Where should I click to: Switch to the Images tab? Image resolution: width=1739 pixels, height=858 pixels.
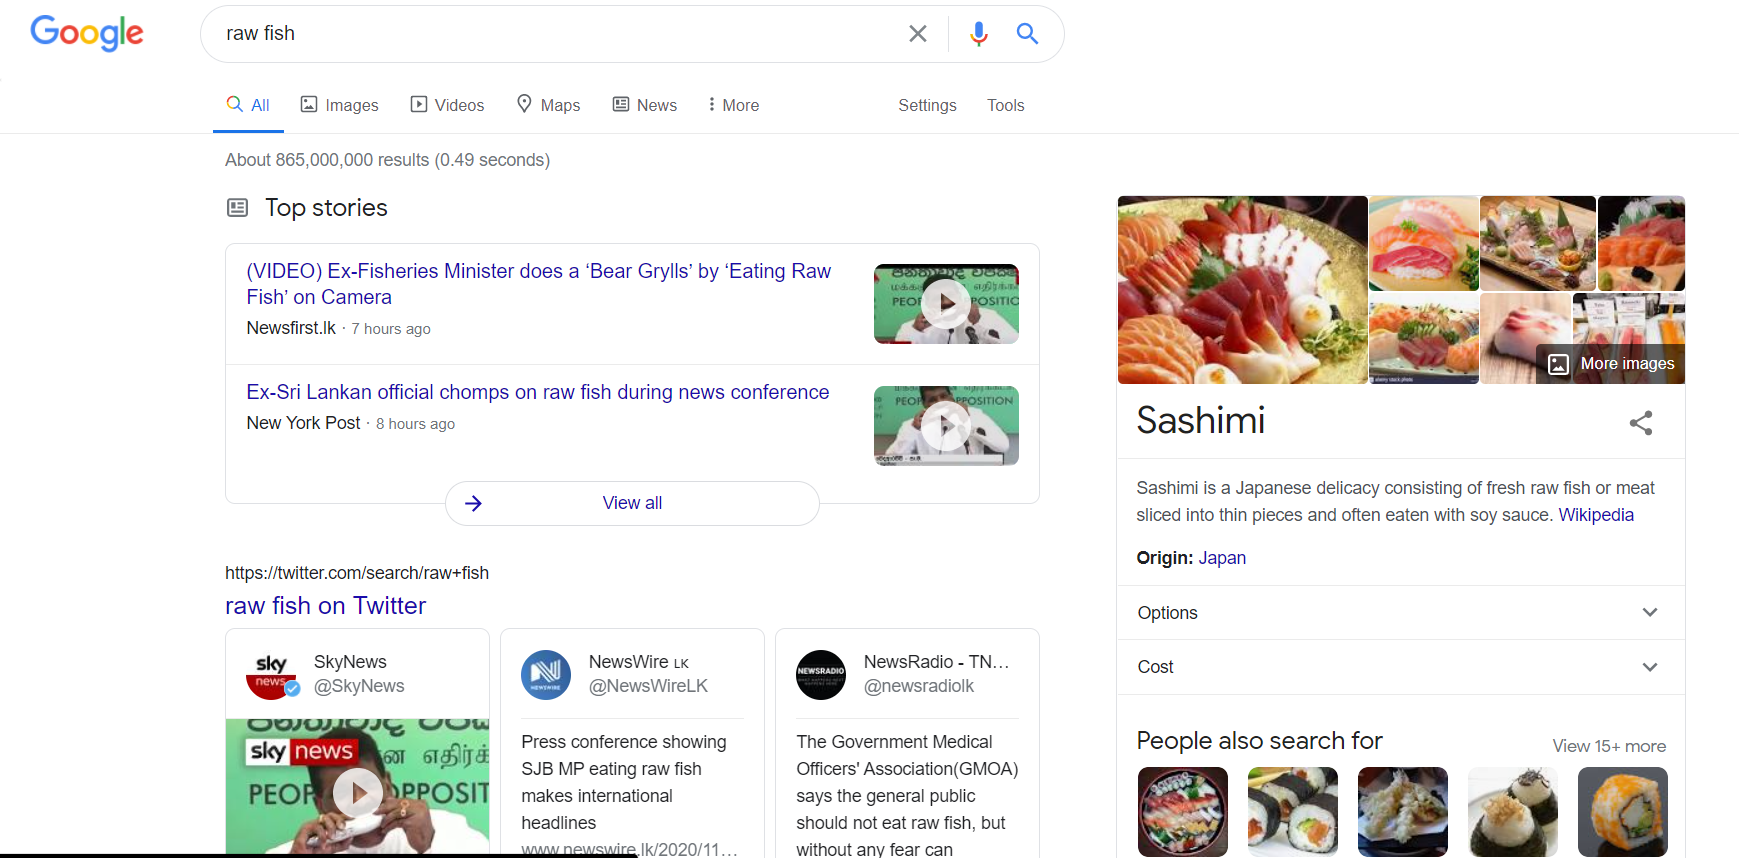click(x=340, y=105)
